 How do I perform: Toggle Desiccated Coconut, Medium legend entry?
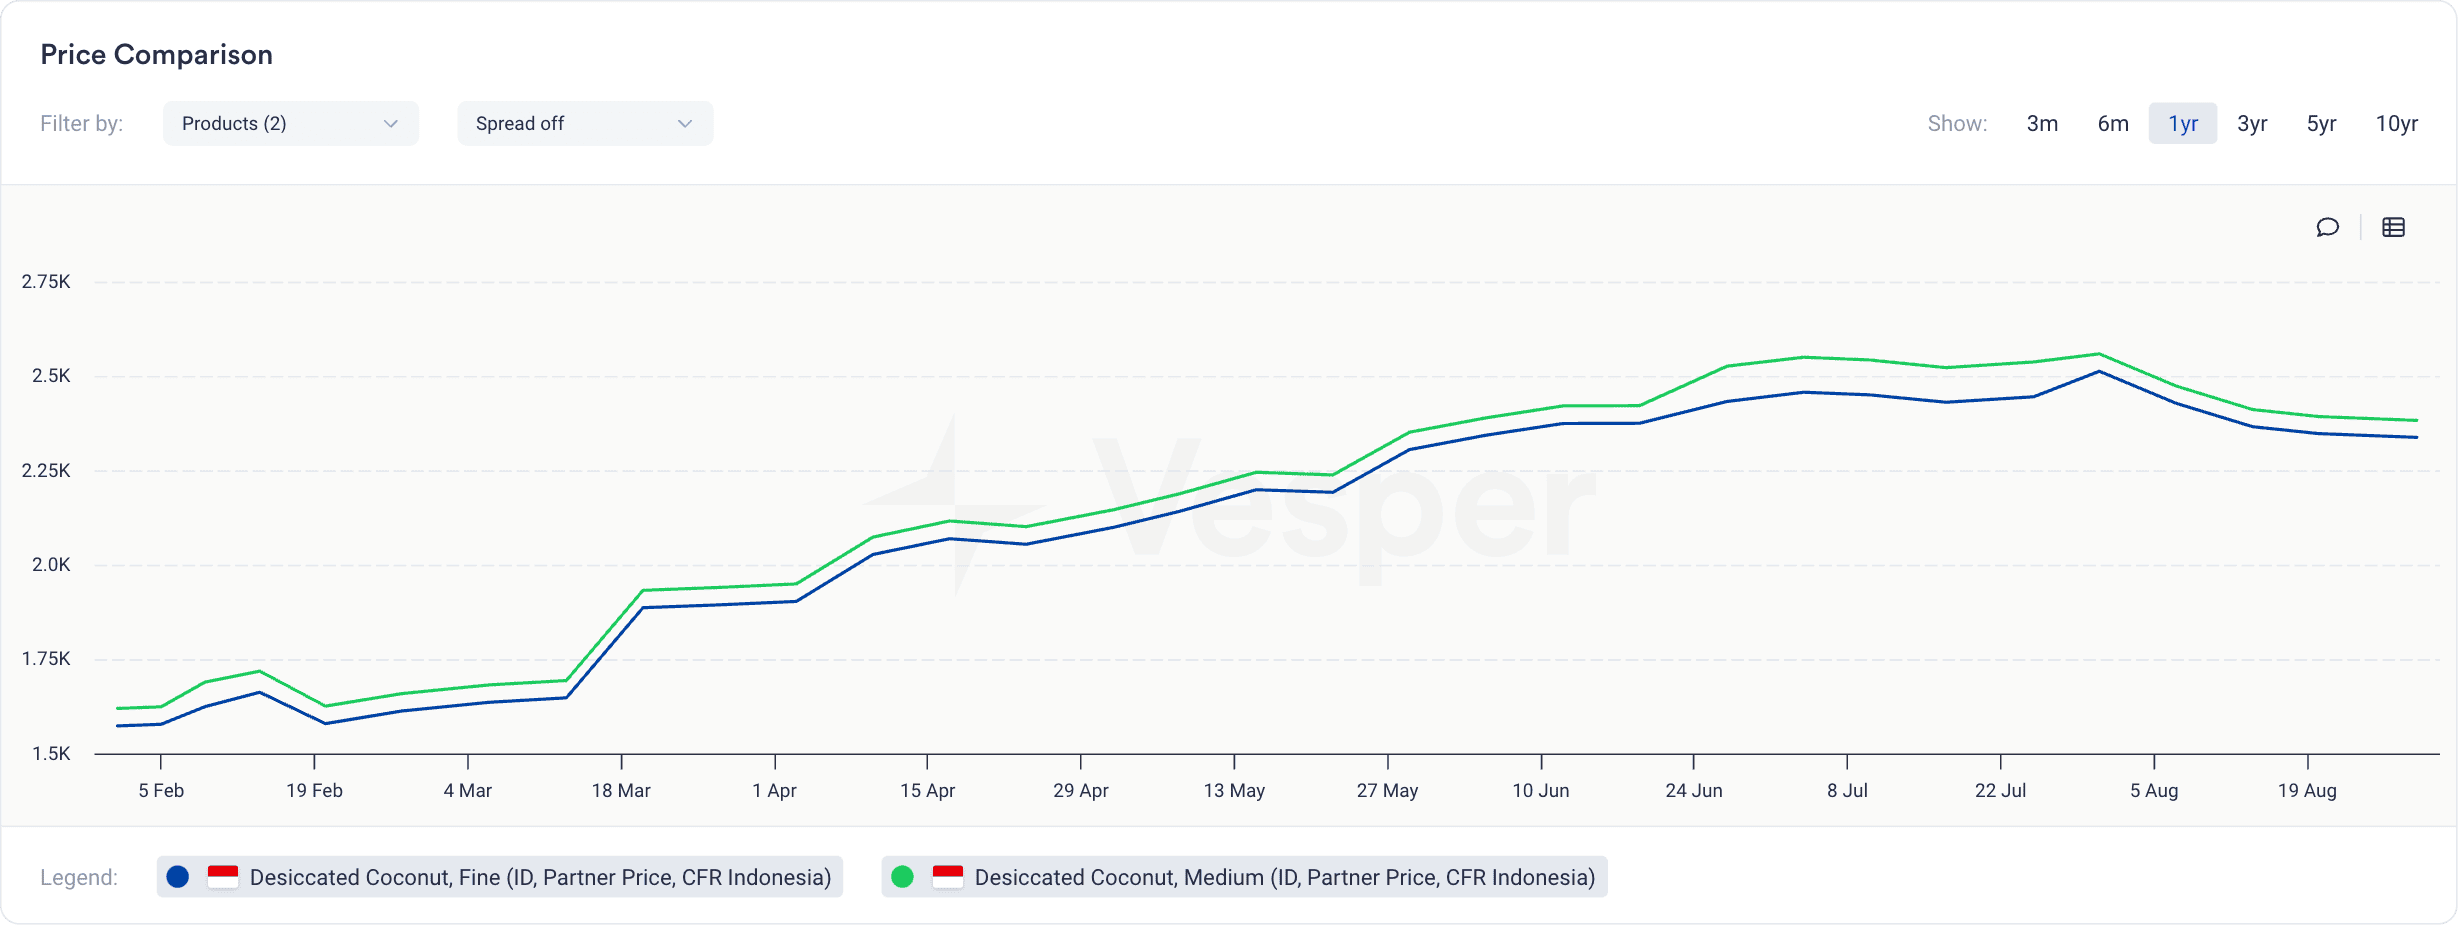1244,877
